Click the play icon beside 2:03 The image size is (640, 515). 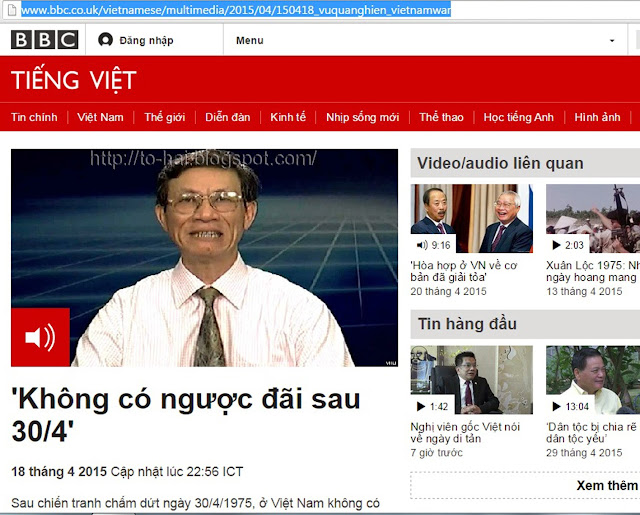click(556, 245)
